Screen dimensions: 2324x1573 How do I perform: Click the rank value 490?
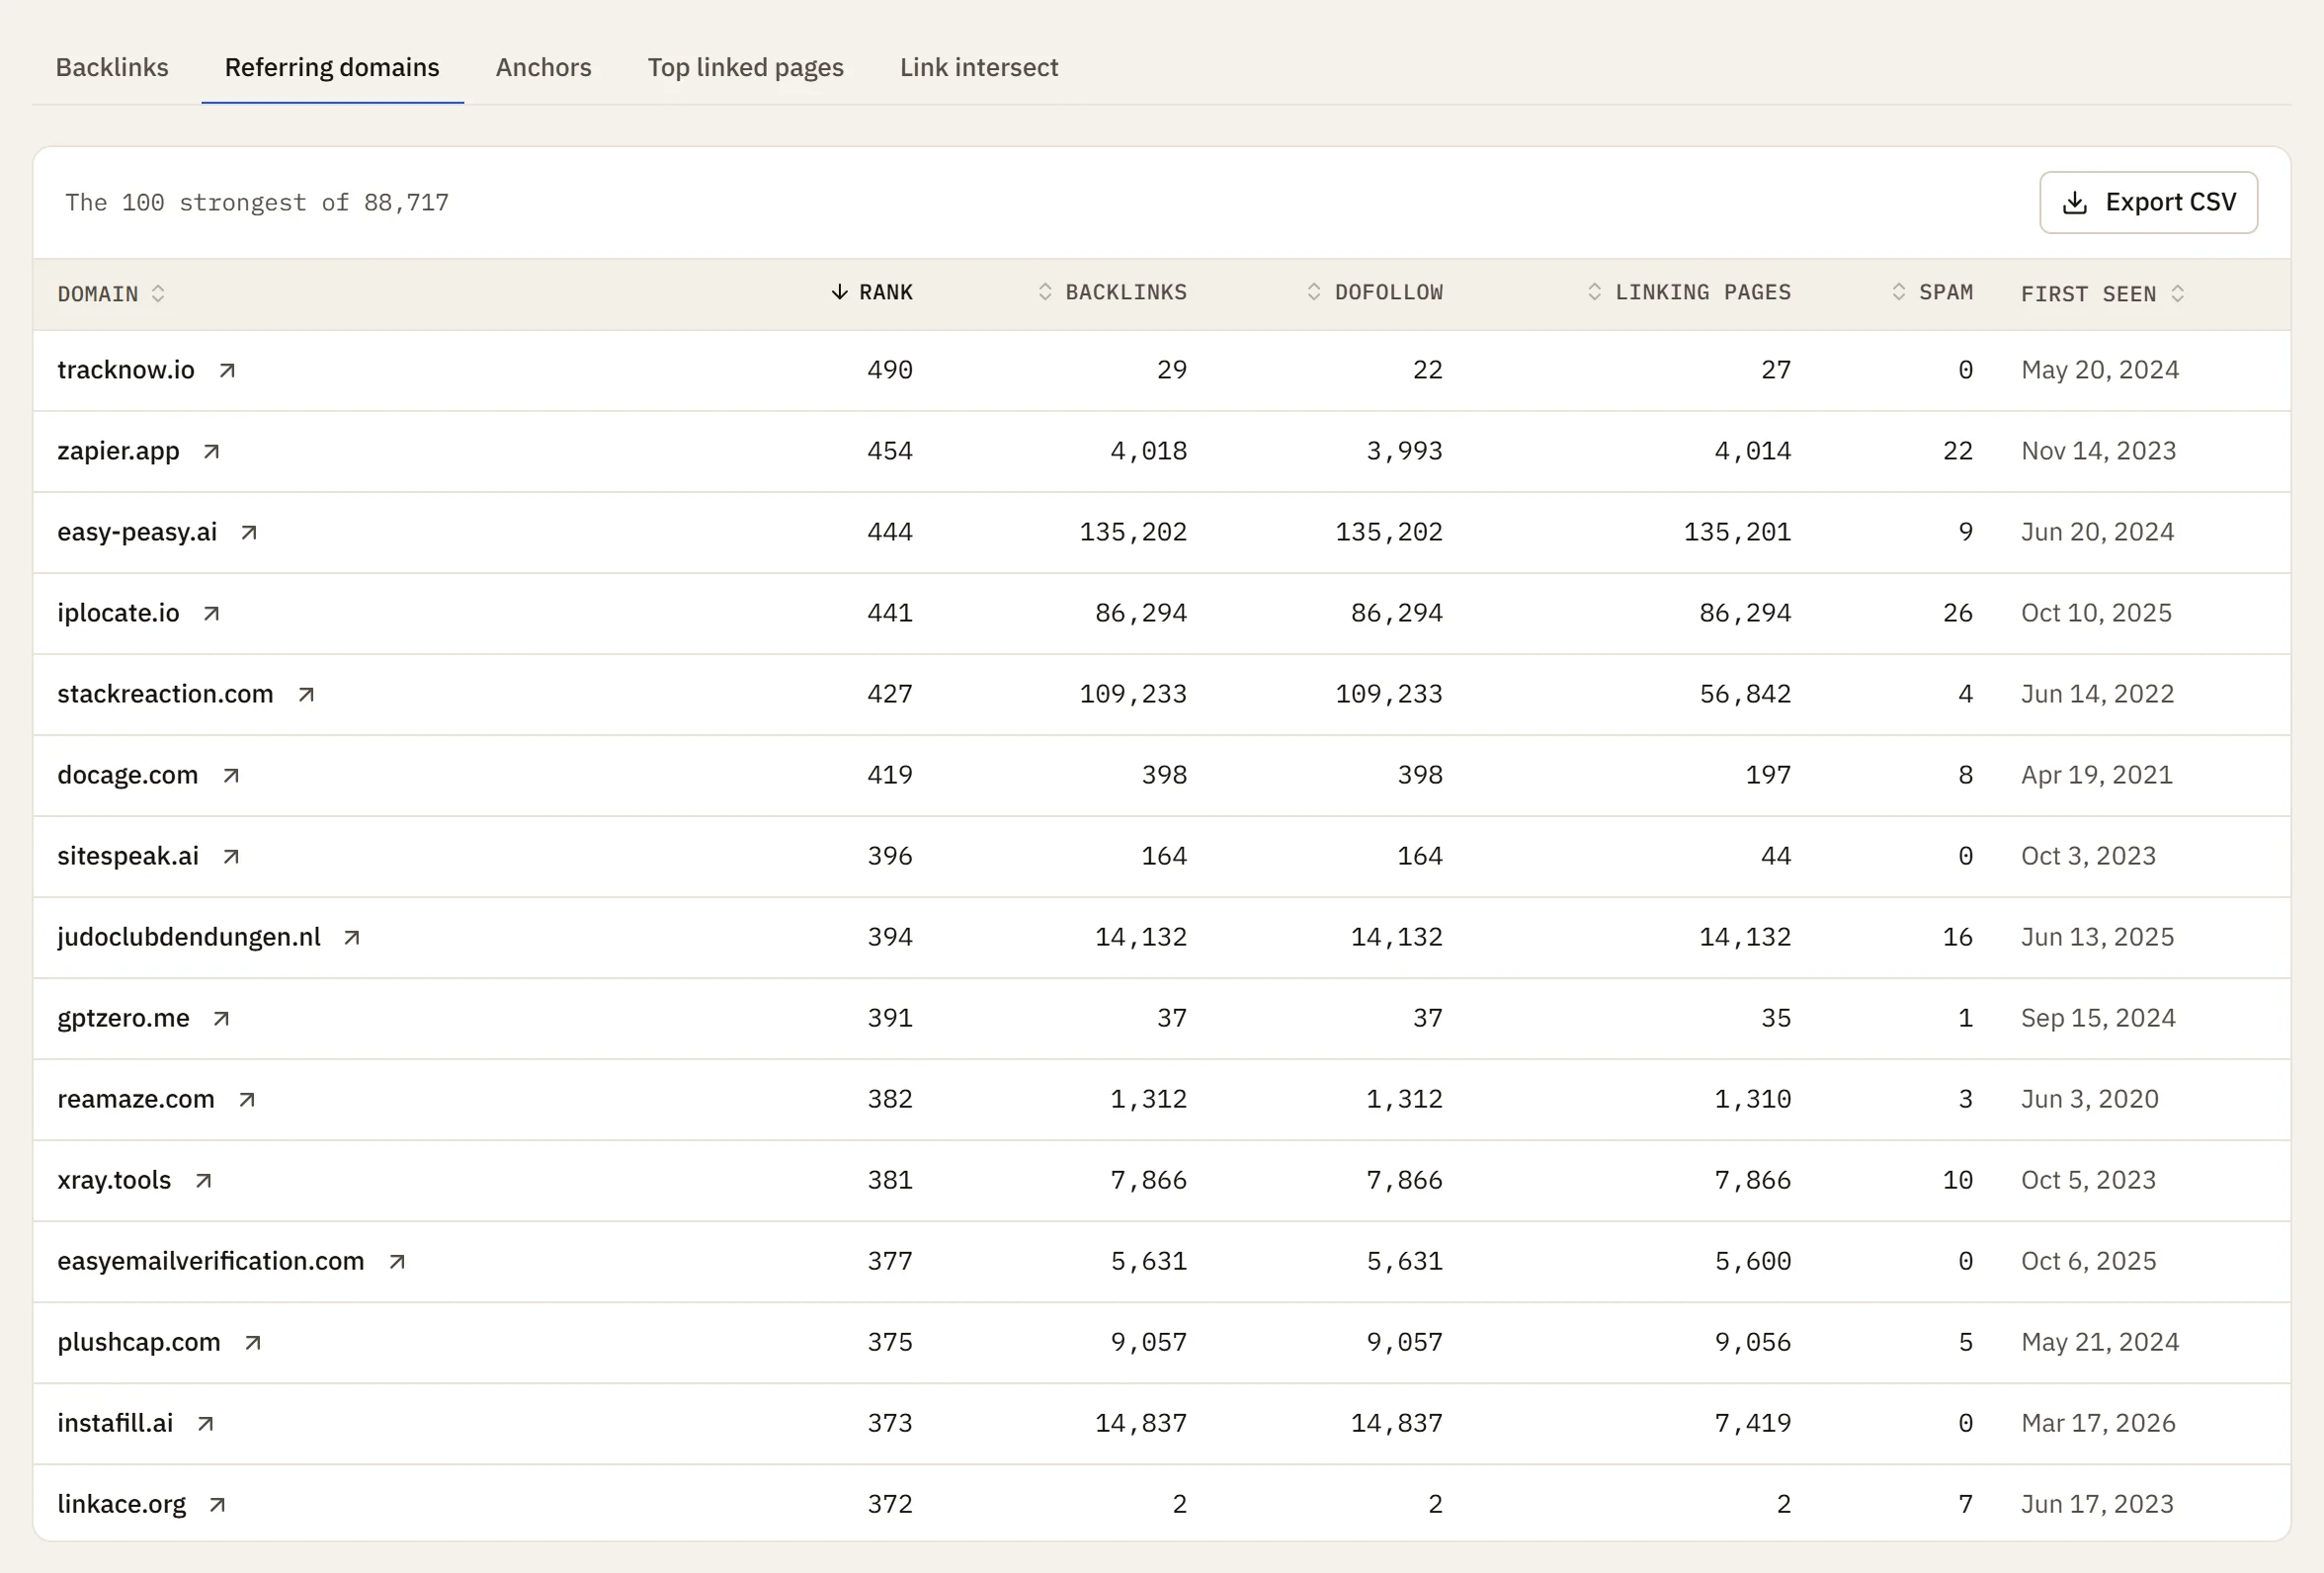coord(890,370)
